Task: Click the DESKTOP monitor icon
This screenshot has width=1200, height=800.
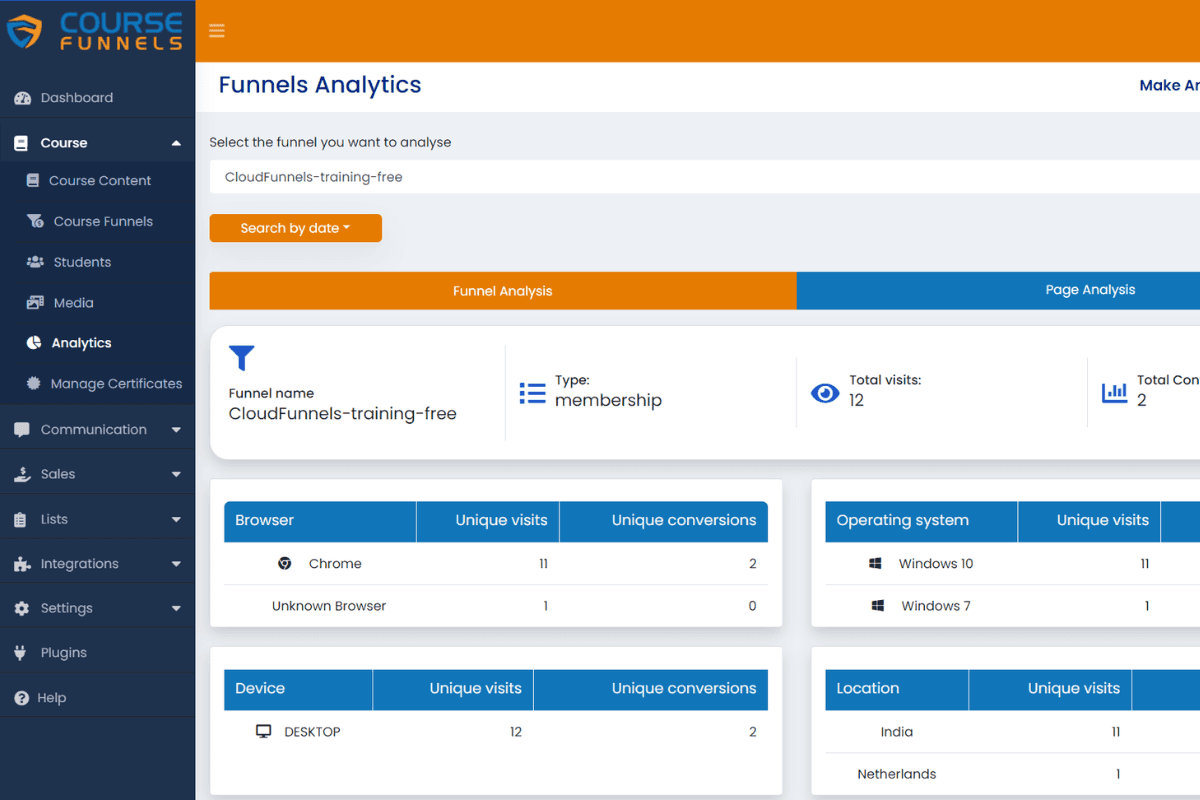Action: 264,732
